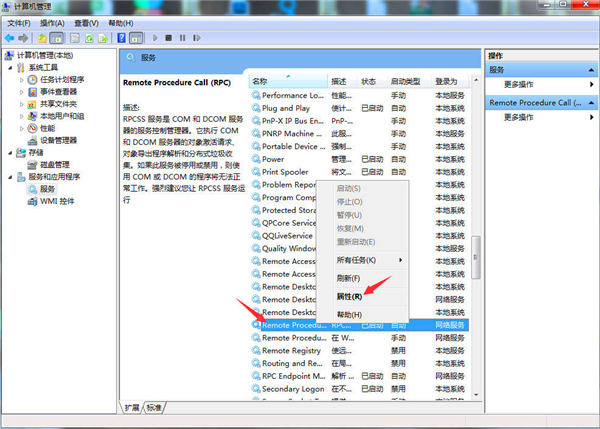Screen dimensions: 600x429
Task: Select the RPC Endpoint M... service row
Action: pos(360,376)
